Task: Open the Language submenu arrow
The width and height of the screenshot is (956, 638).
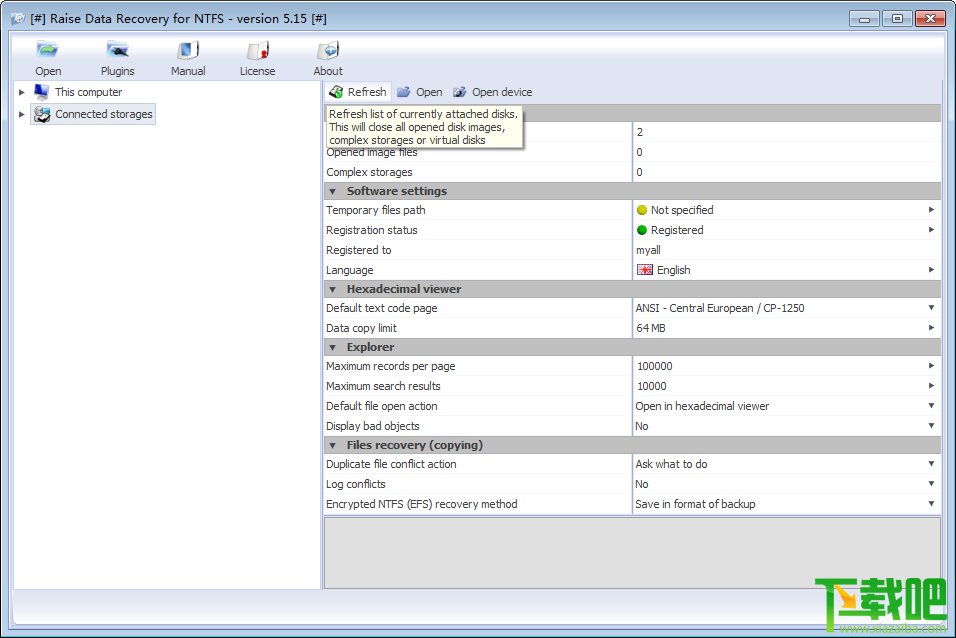Action: tap(931, 270)
